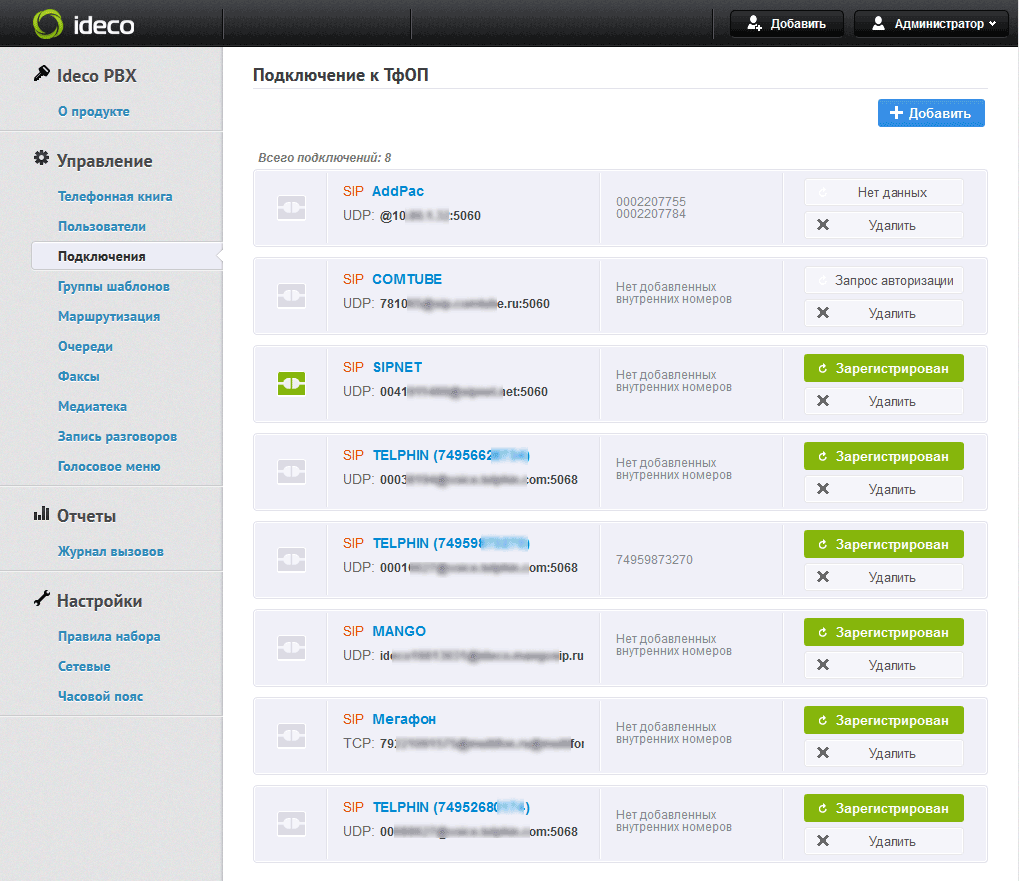Toggle the COMTUBE connection plug icon
Image resolution: width=1019 pixels, height=881 pixels.
291,296
